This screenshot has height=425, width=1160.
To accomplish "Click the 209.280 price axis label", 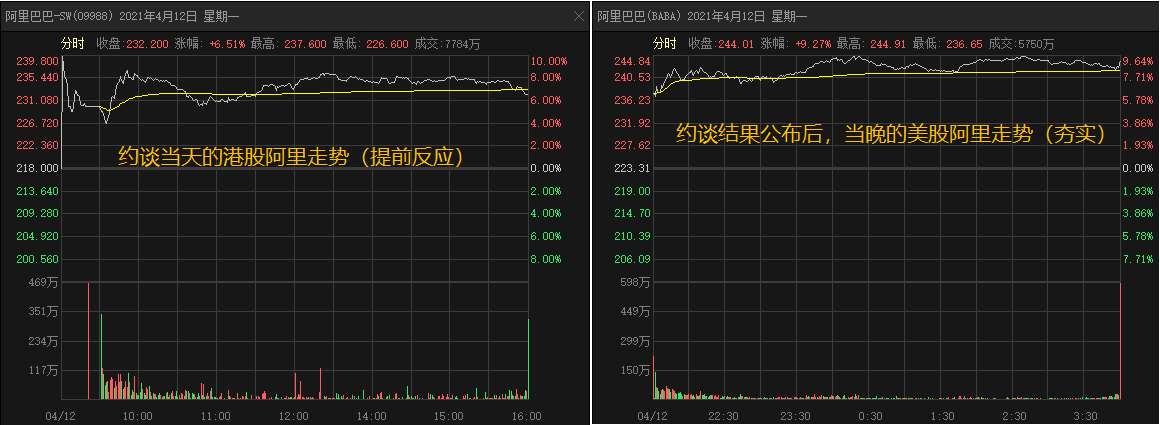I will pyautogui.click(x=37, y=213).
